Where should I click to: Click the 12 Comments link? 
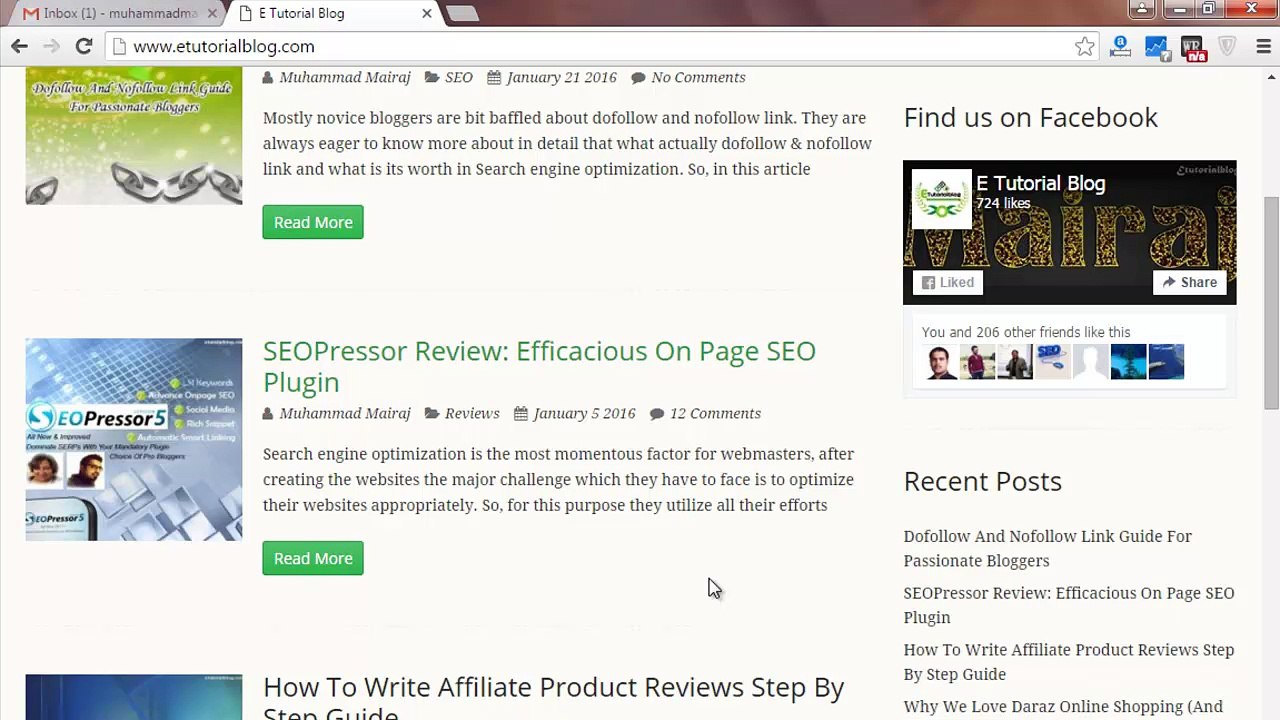point(715,413)
